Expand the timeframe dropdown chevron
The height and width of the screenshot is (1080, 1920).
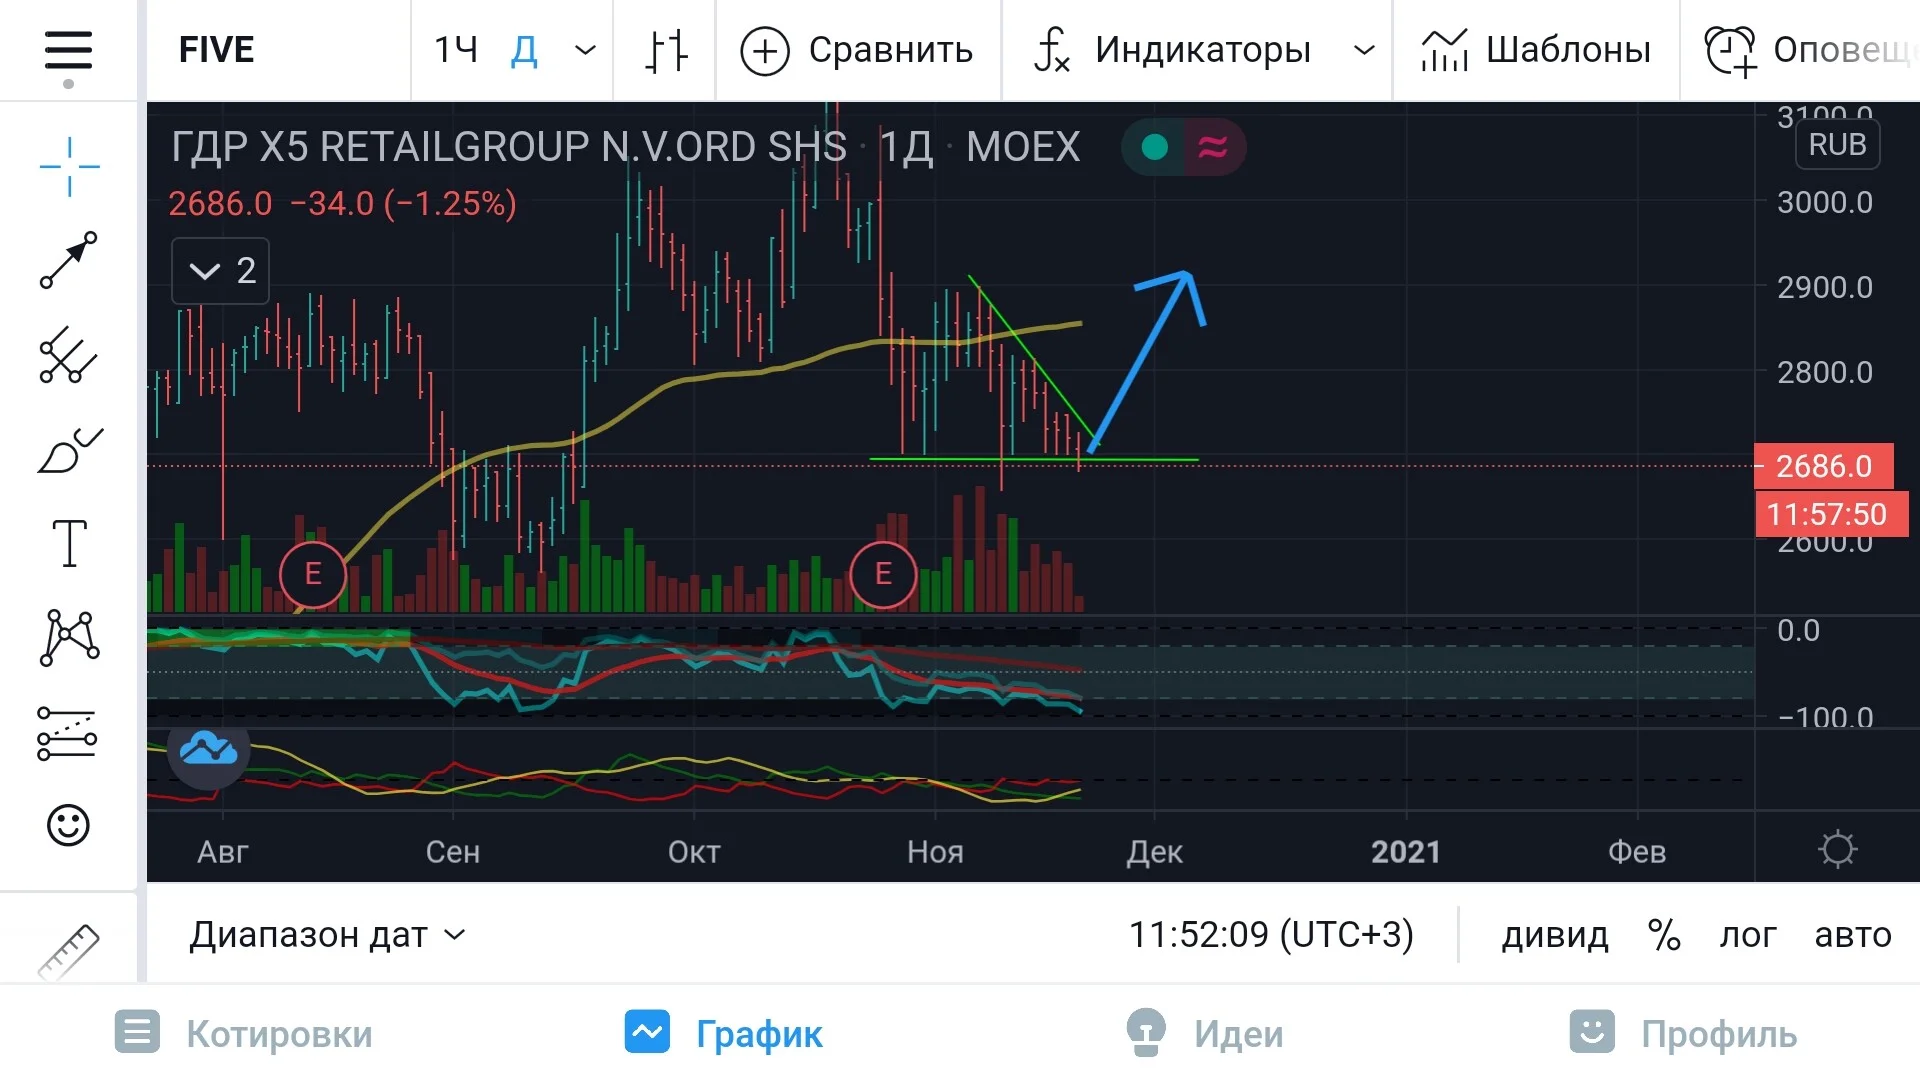click(585, 50)
